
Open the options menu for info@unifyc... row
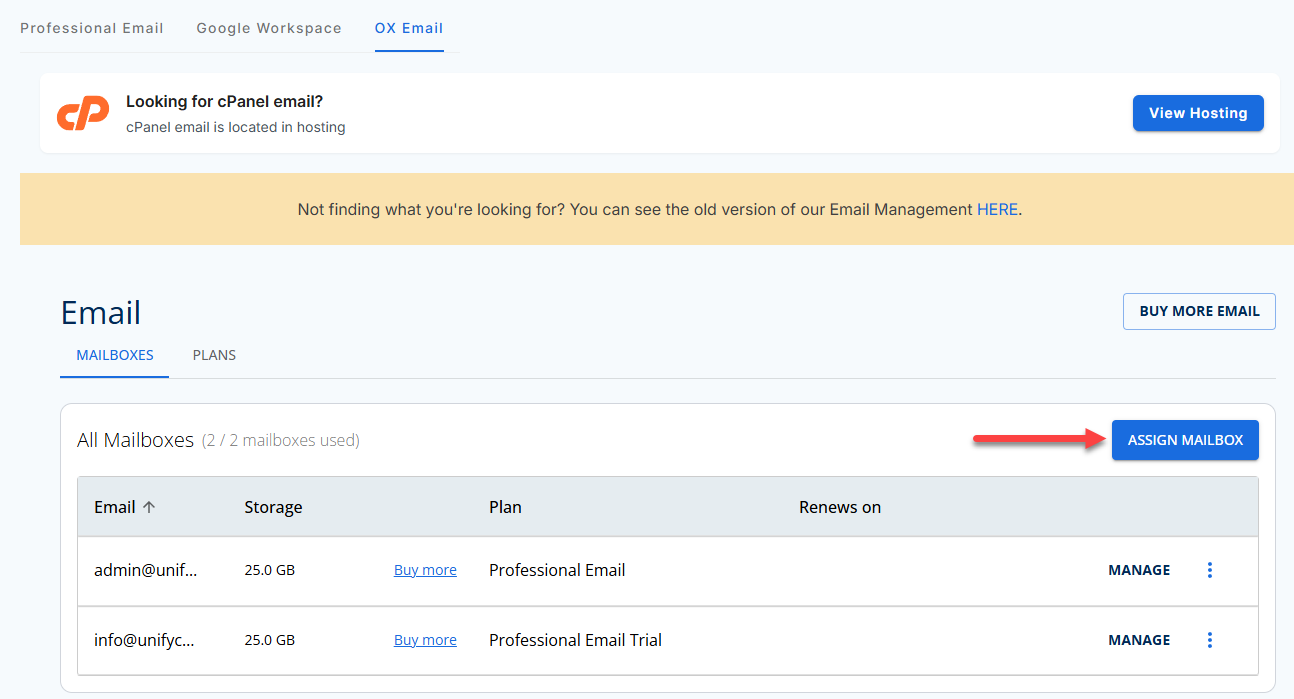[1210, 640]
